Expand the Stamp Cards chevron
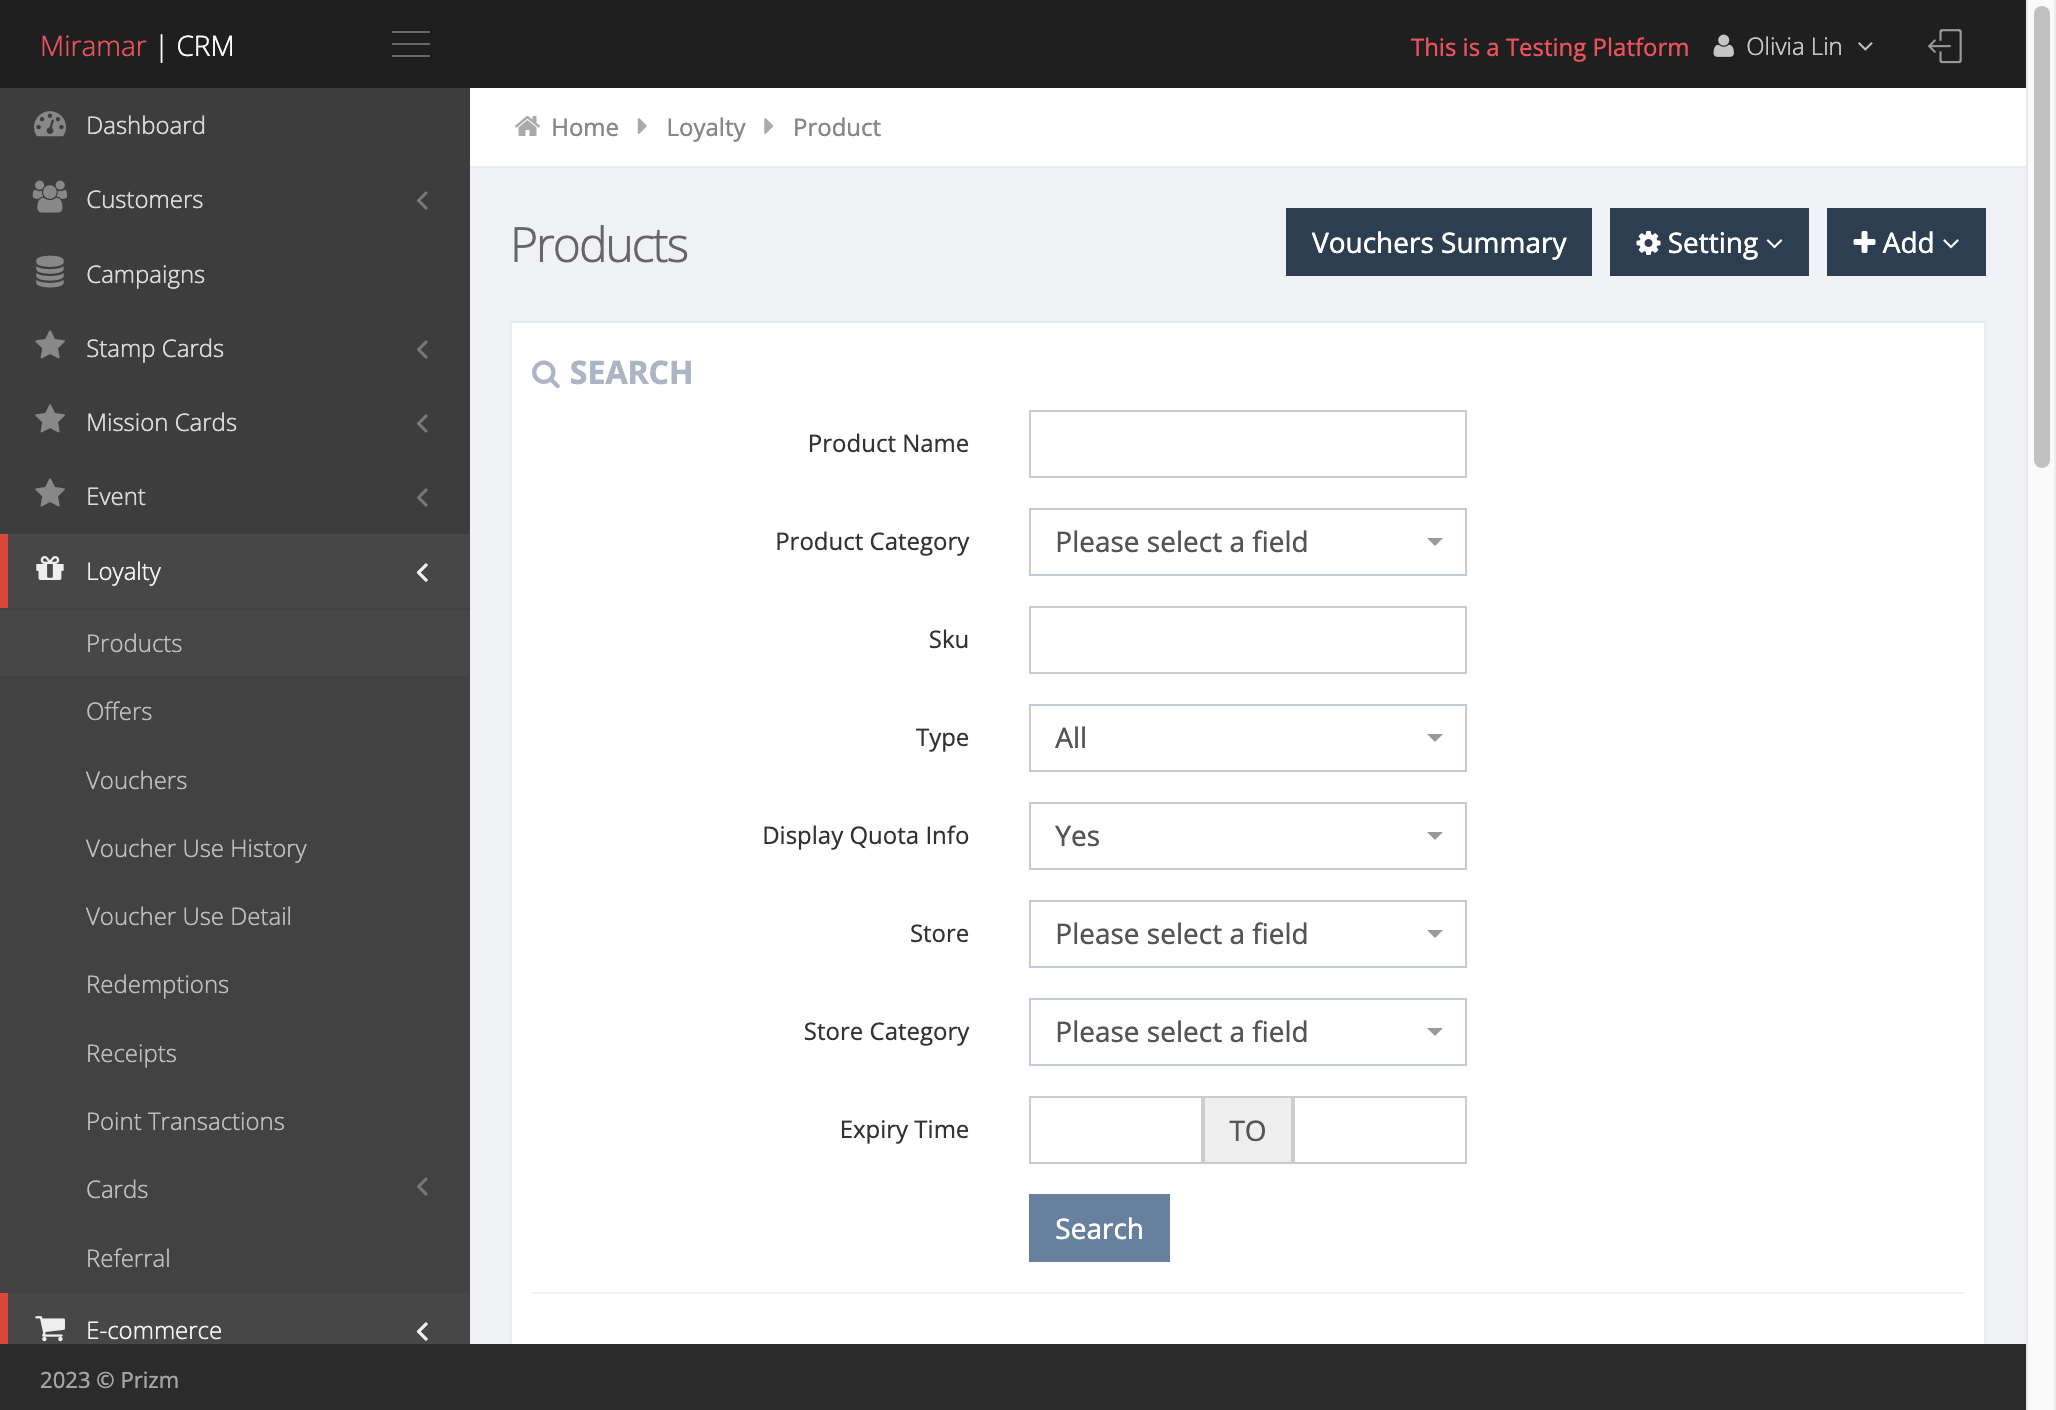This screenshot has width=2056, height=1410. click(x=423, y=349)
